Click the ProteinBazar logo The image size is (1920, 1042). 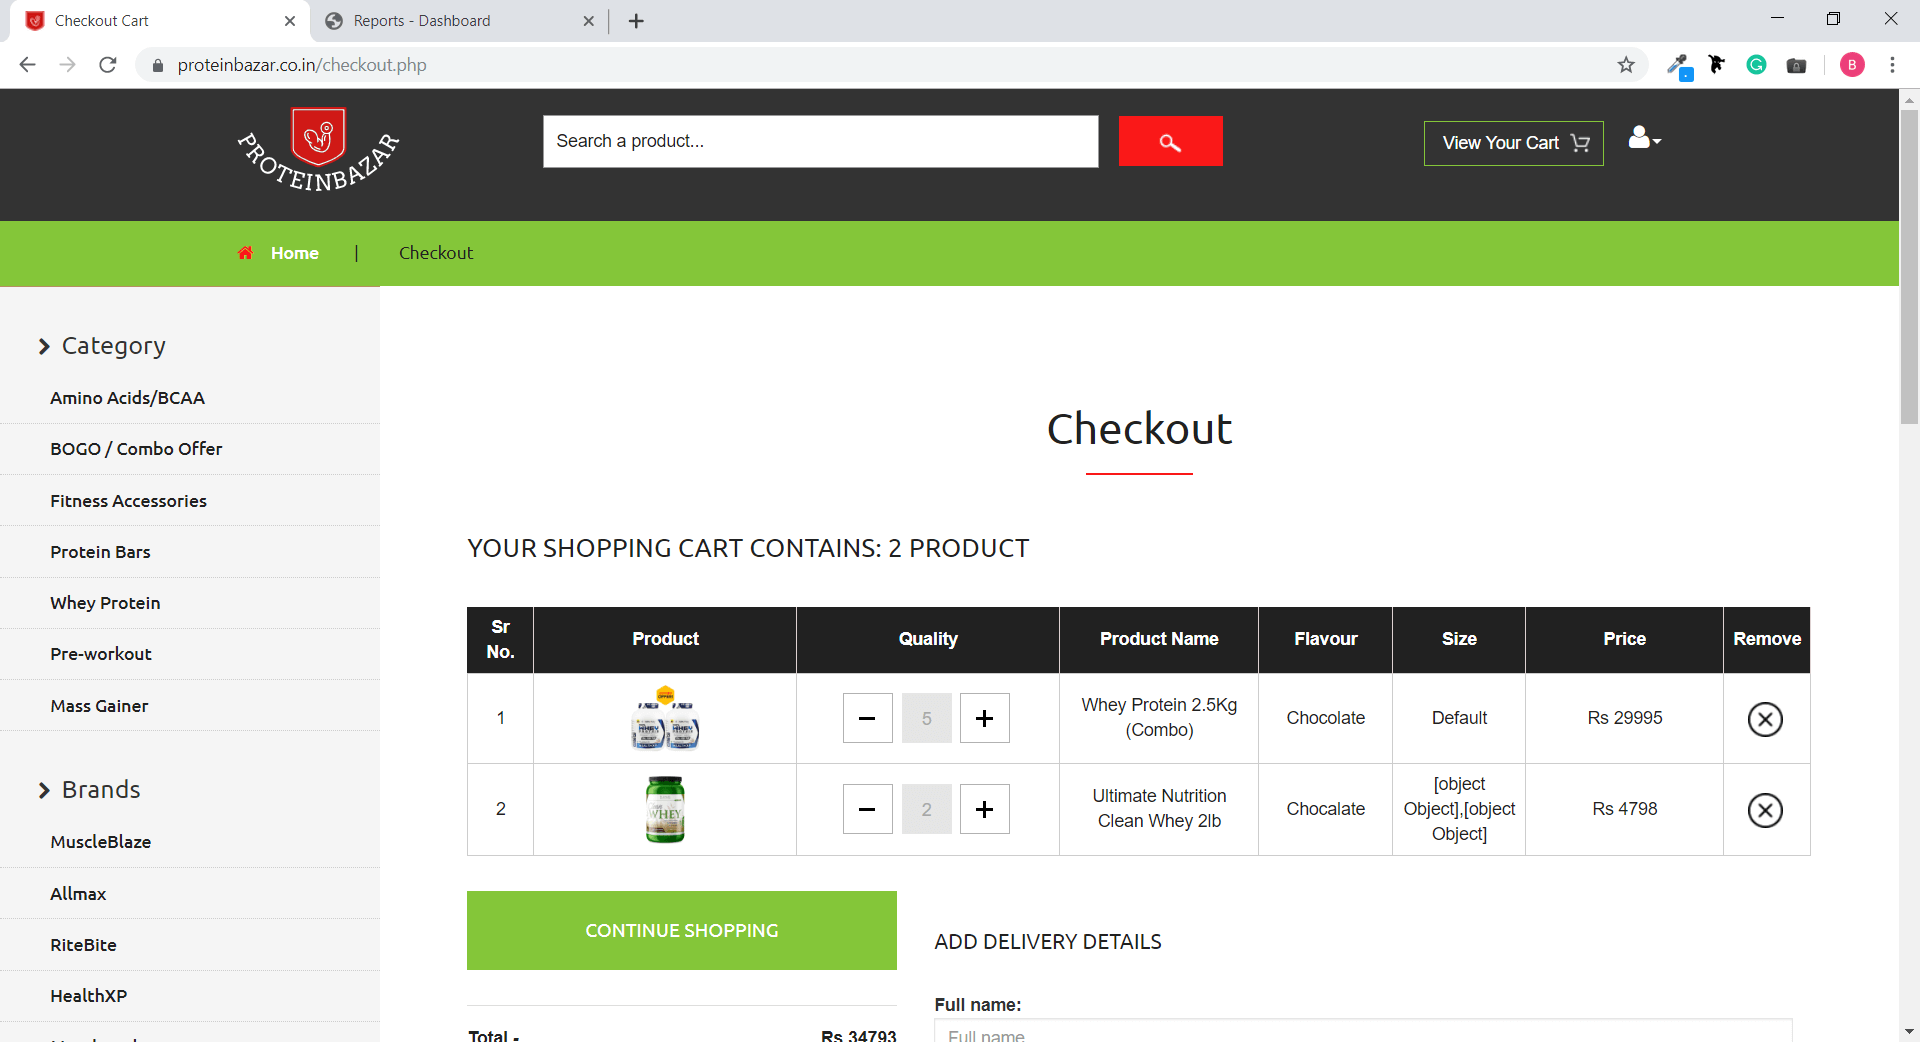click(x=318, y=150)
